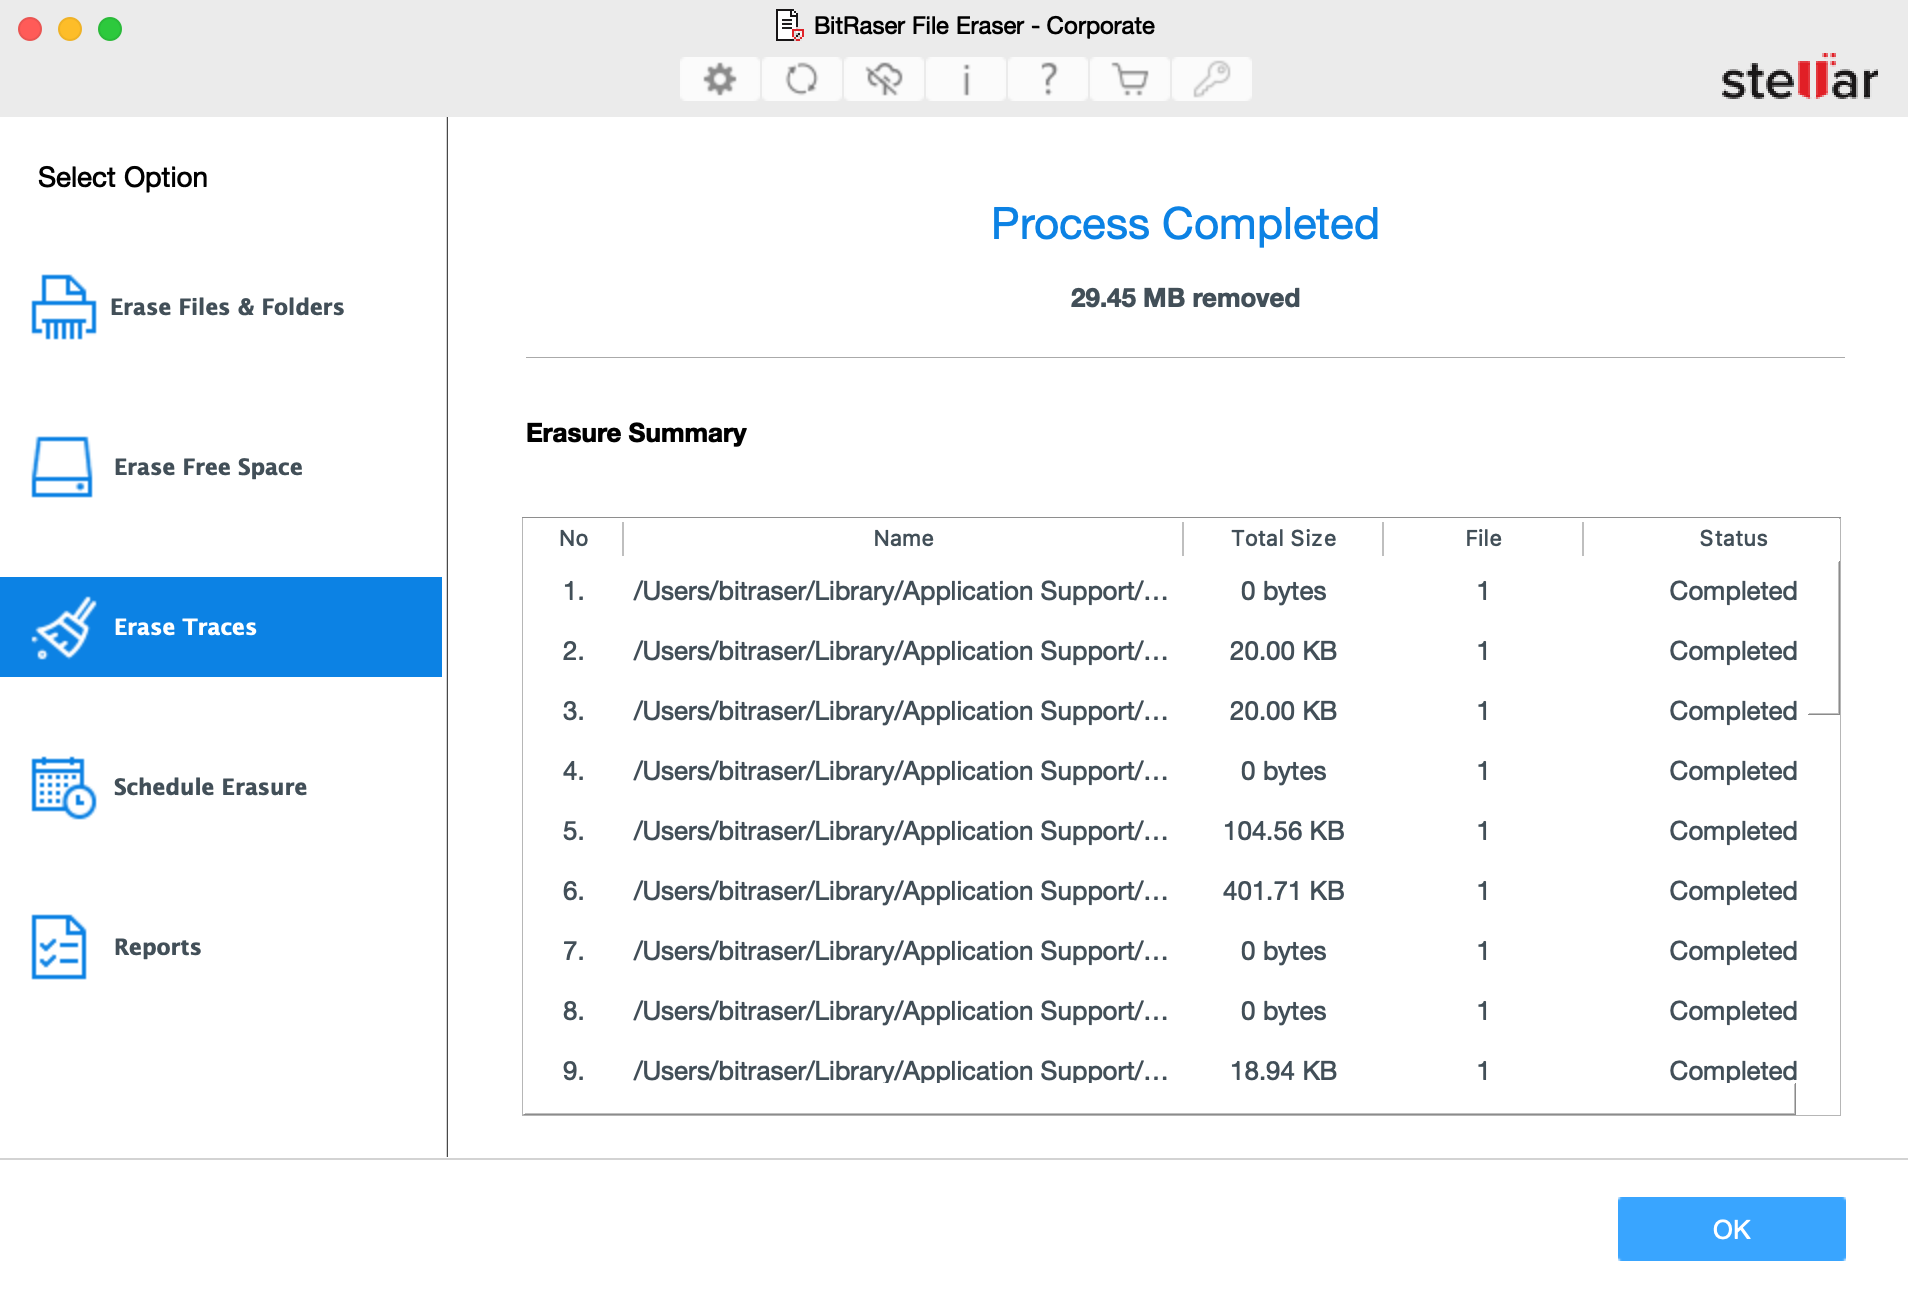Select row 1 path in summary
Image resolution: width=1908 pixels, height=1294 pixels.
pyautogui.click(x=900, y=591)
